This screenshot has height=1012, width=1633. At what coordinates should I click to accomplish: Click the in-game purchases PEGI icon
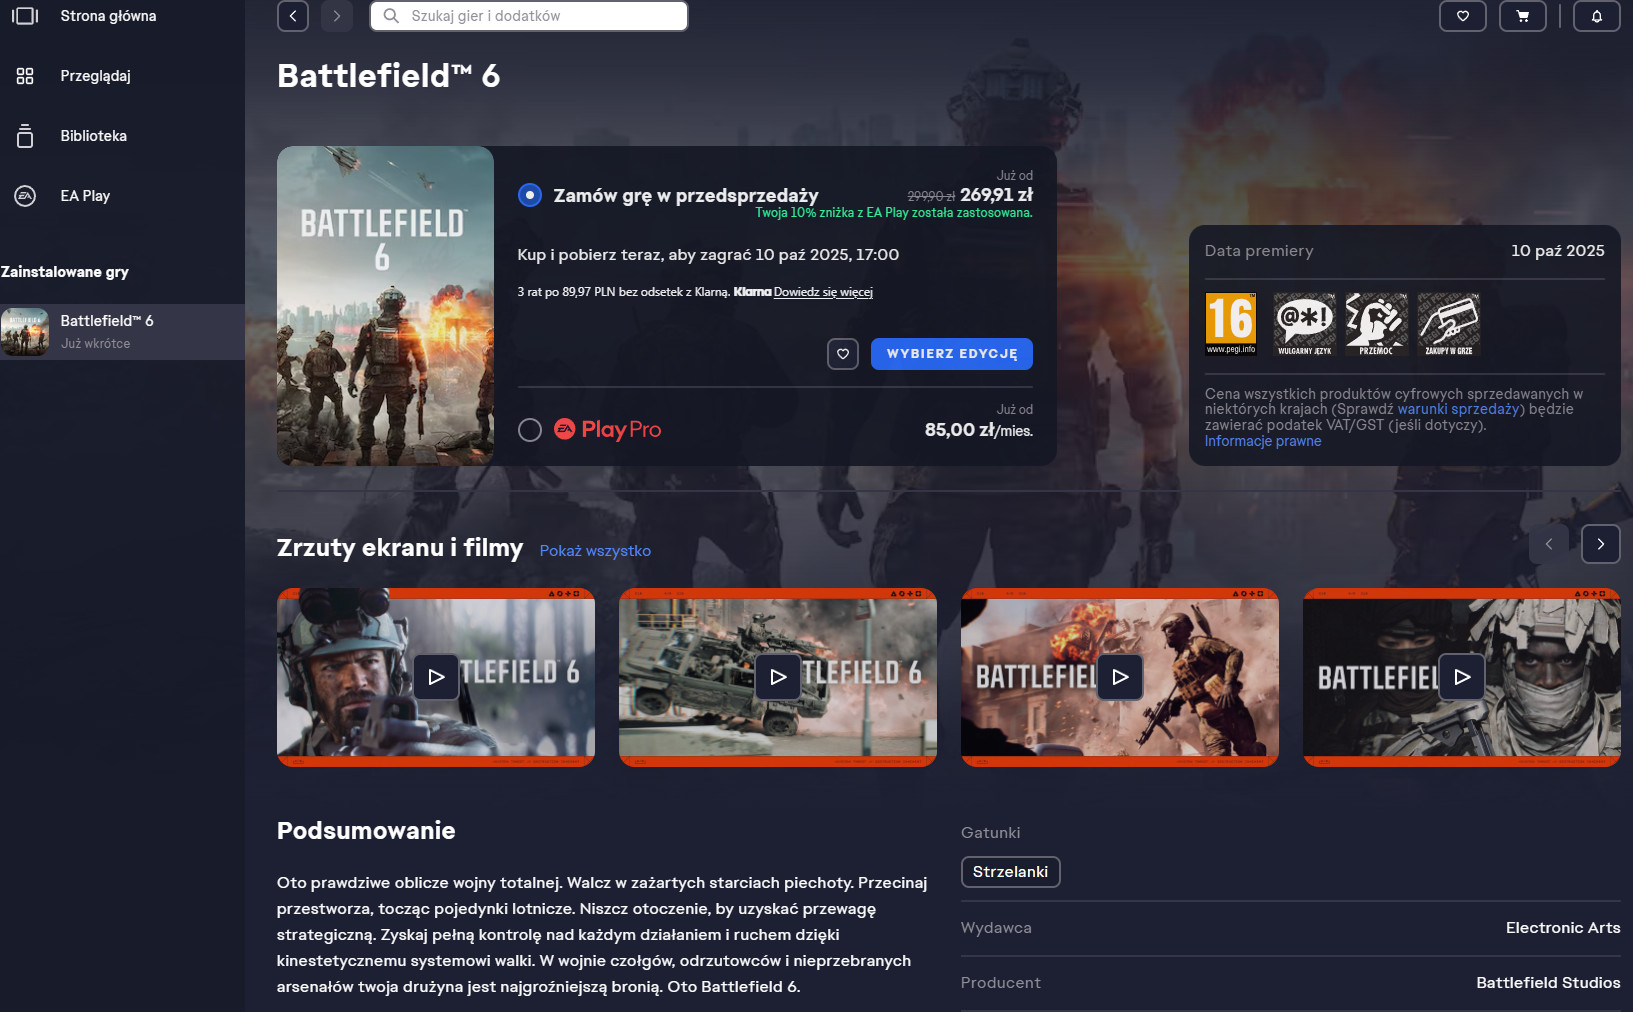pos(1449,324)
